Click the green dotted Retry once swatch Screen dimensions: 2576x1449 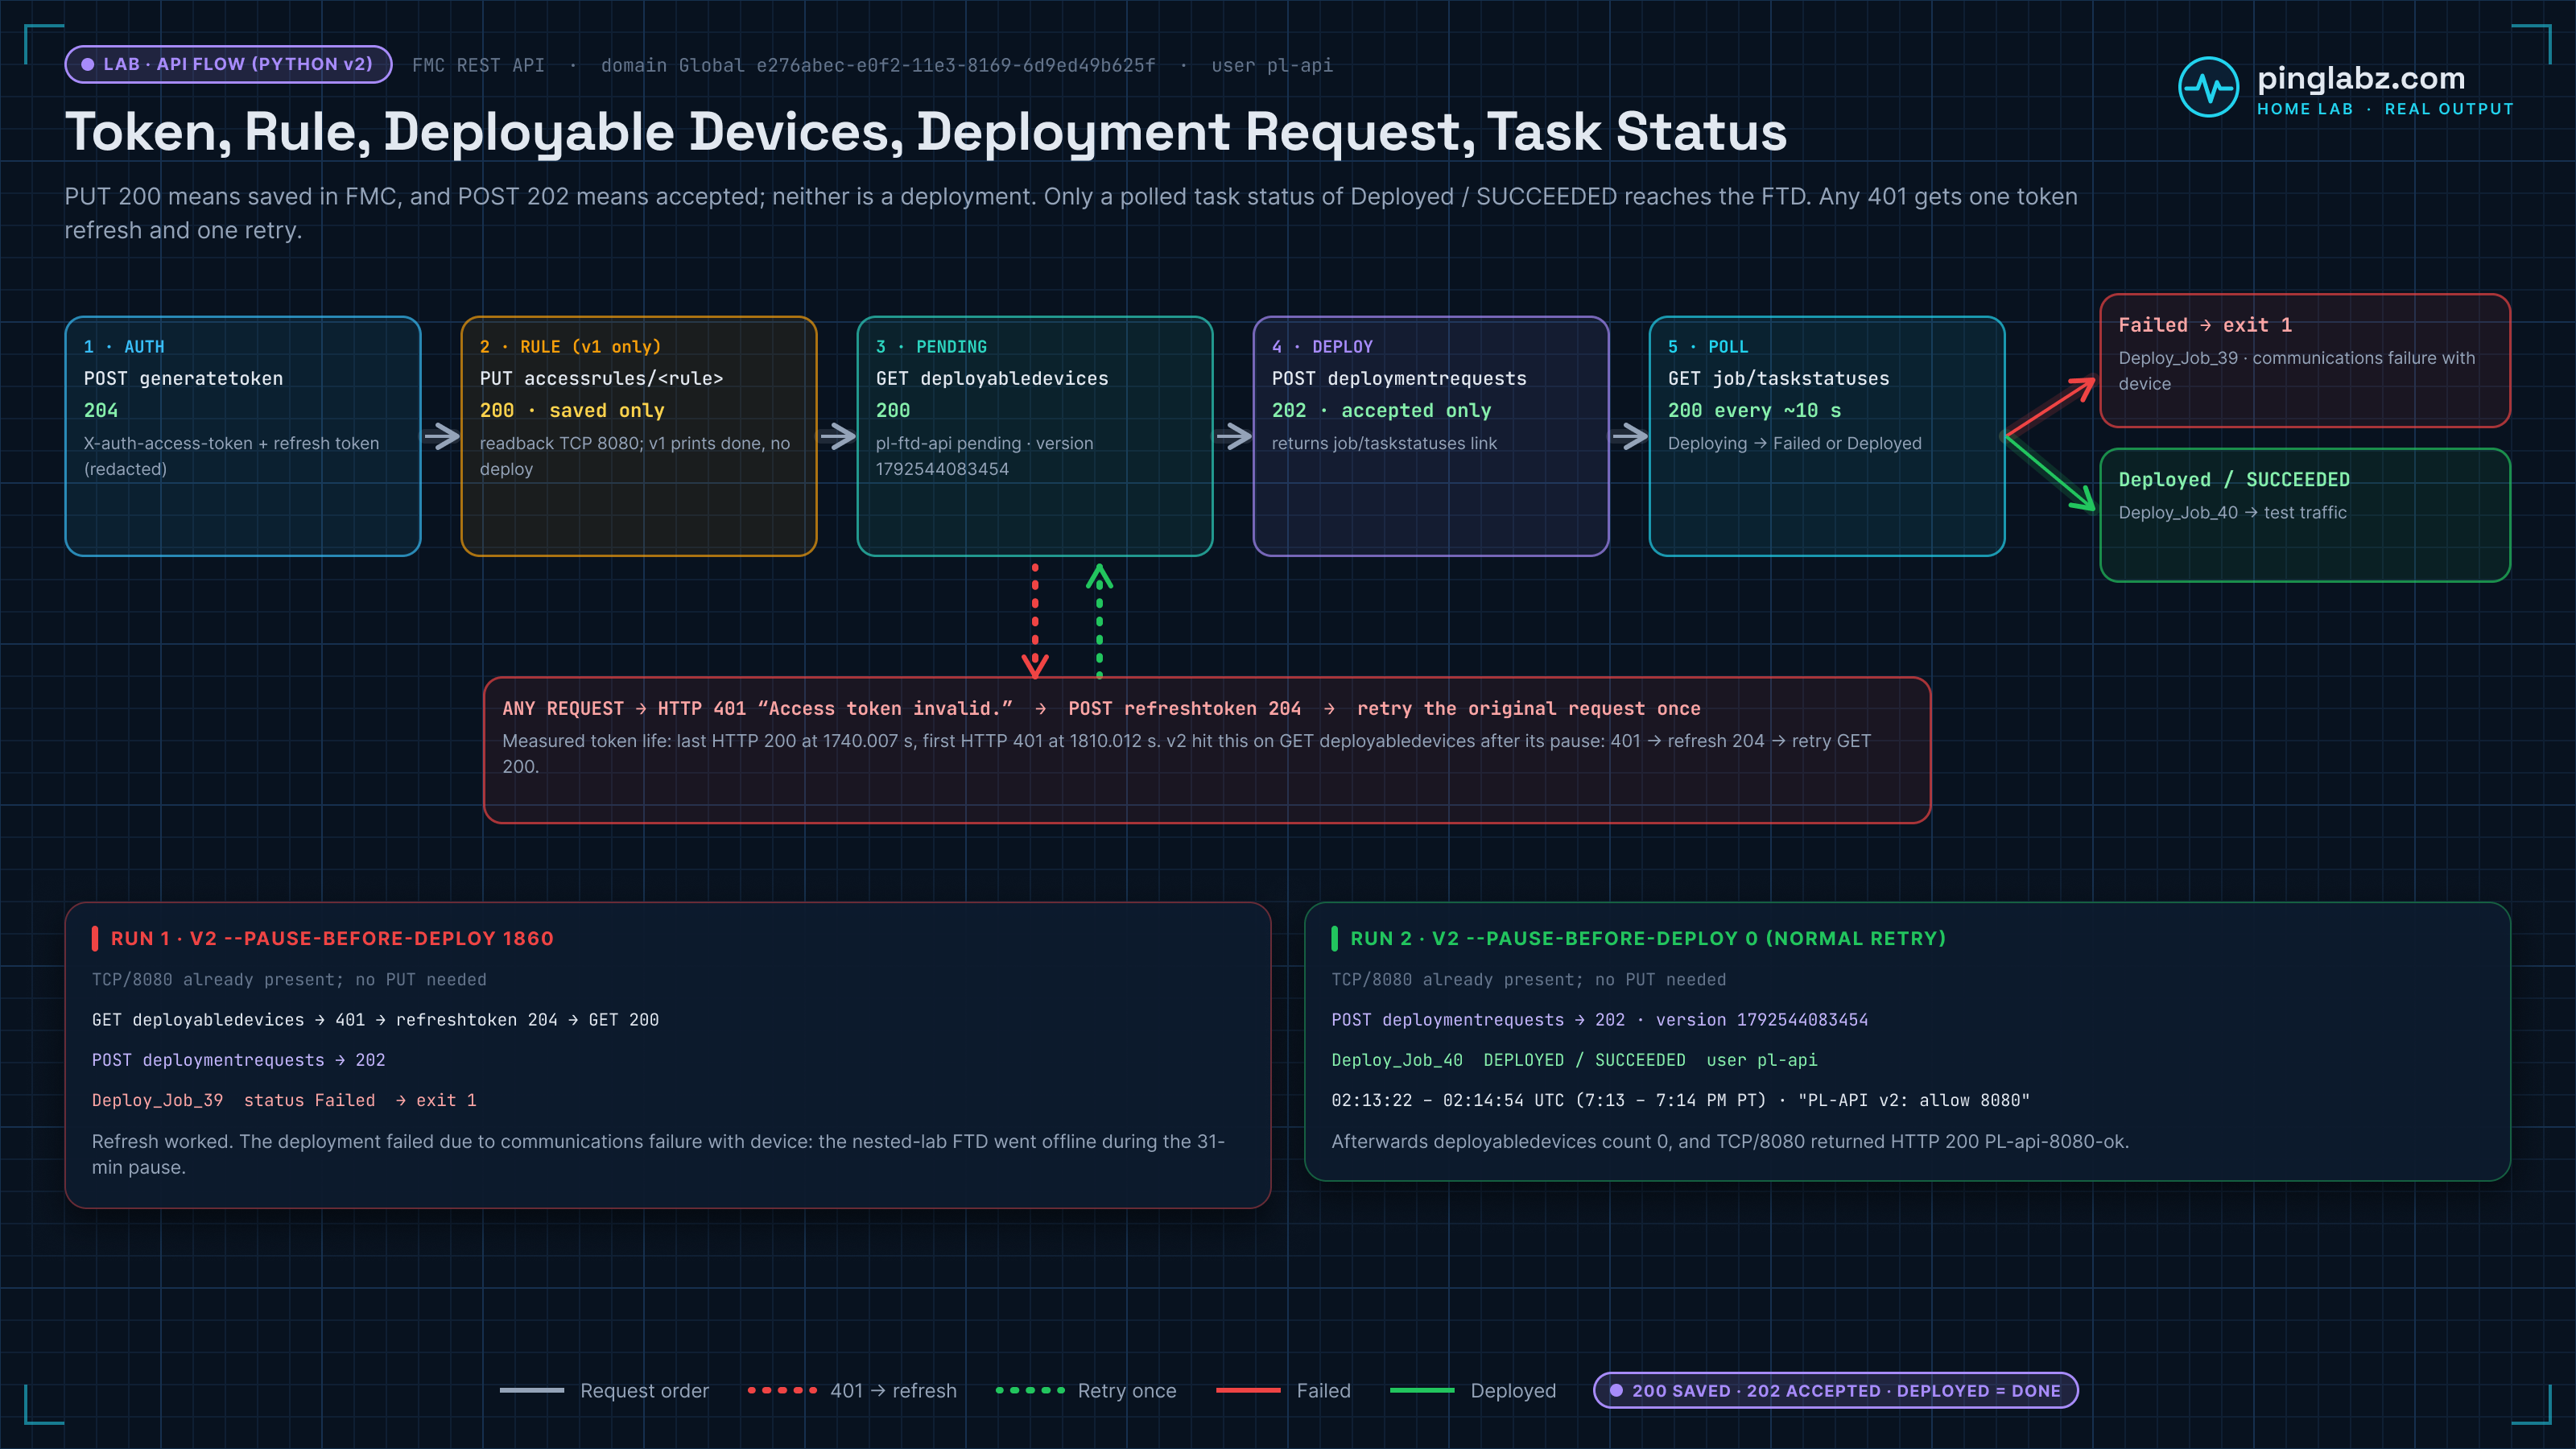coord(1030,1390)
